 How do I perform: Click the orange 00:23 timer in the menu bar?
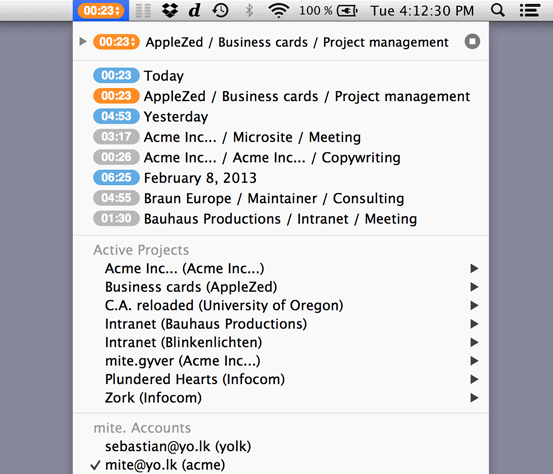[x=101, y=11]
